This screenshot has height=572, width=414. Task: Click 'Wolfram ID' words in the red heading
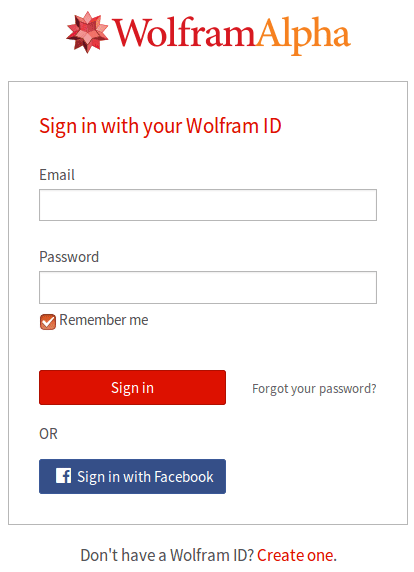point(234,126)
